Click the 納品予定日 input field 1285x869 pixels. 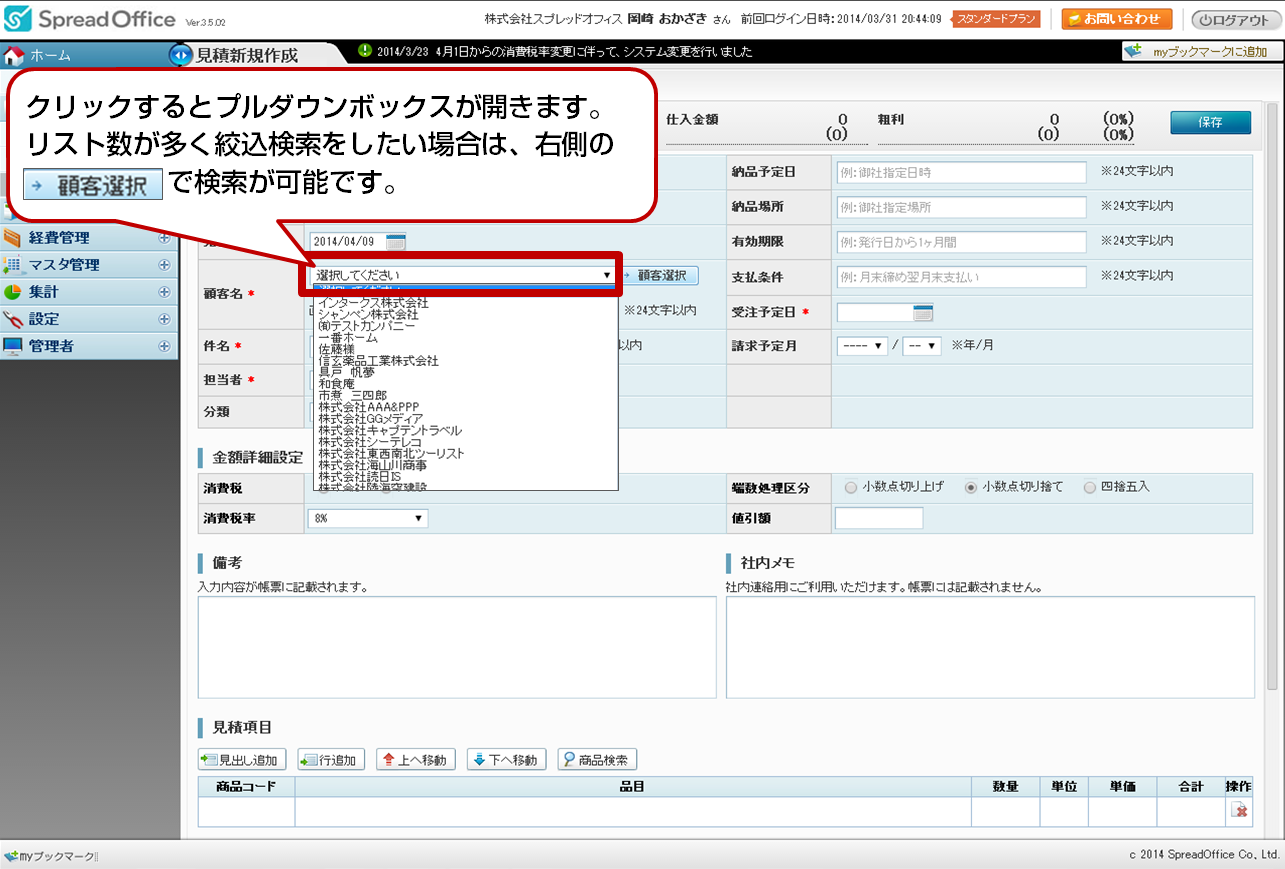click(x=961, y=172)
